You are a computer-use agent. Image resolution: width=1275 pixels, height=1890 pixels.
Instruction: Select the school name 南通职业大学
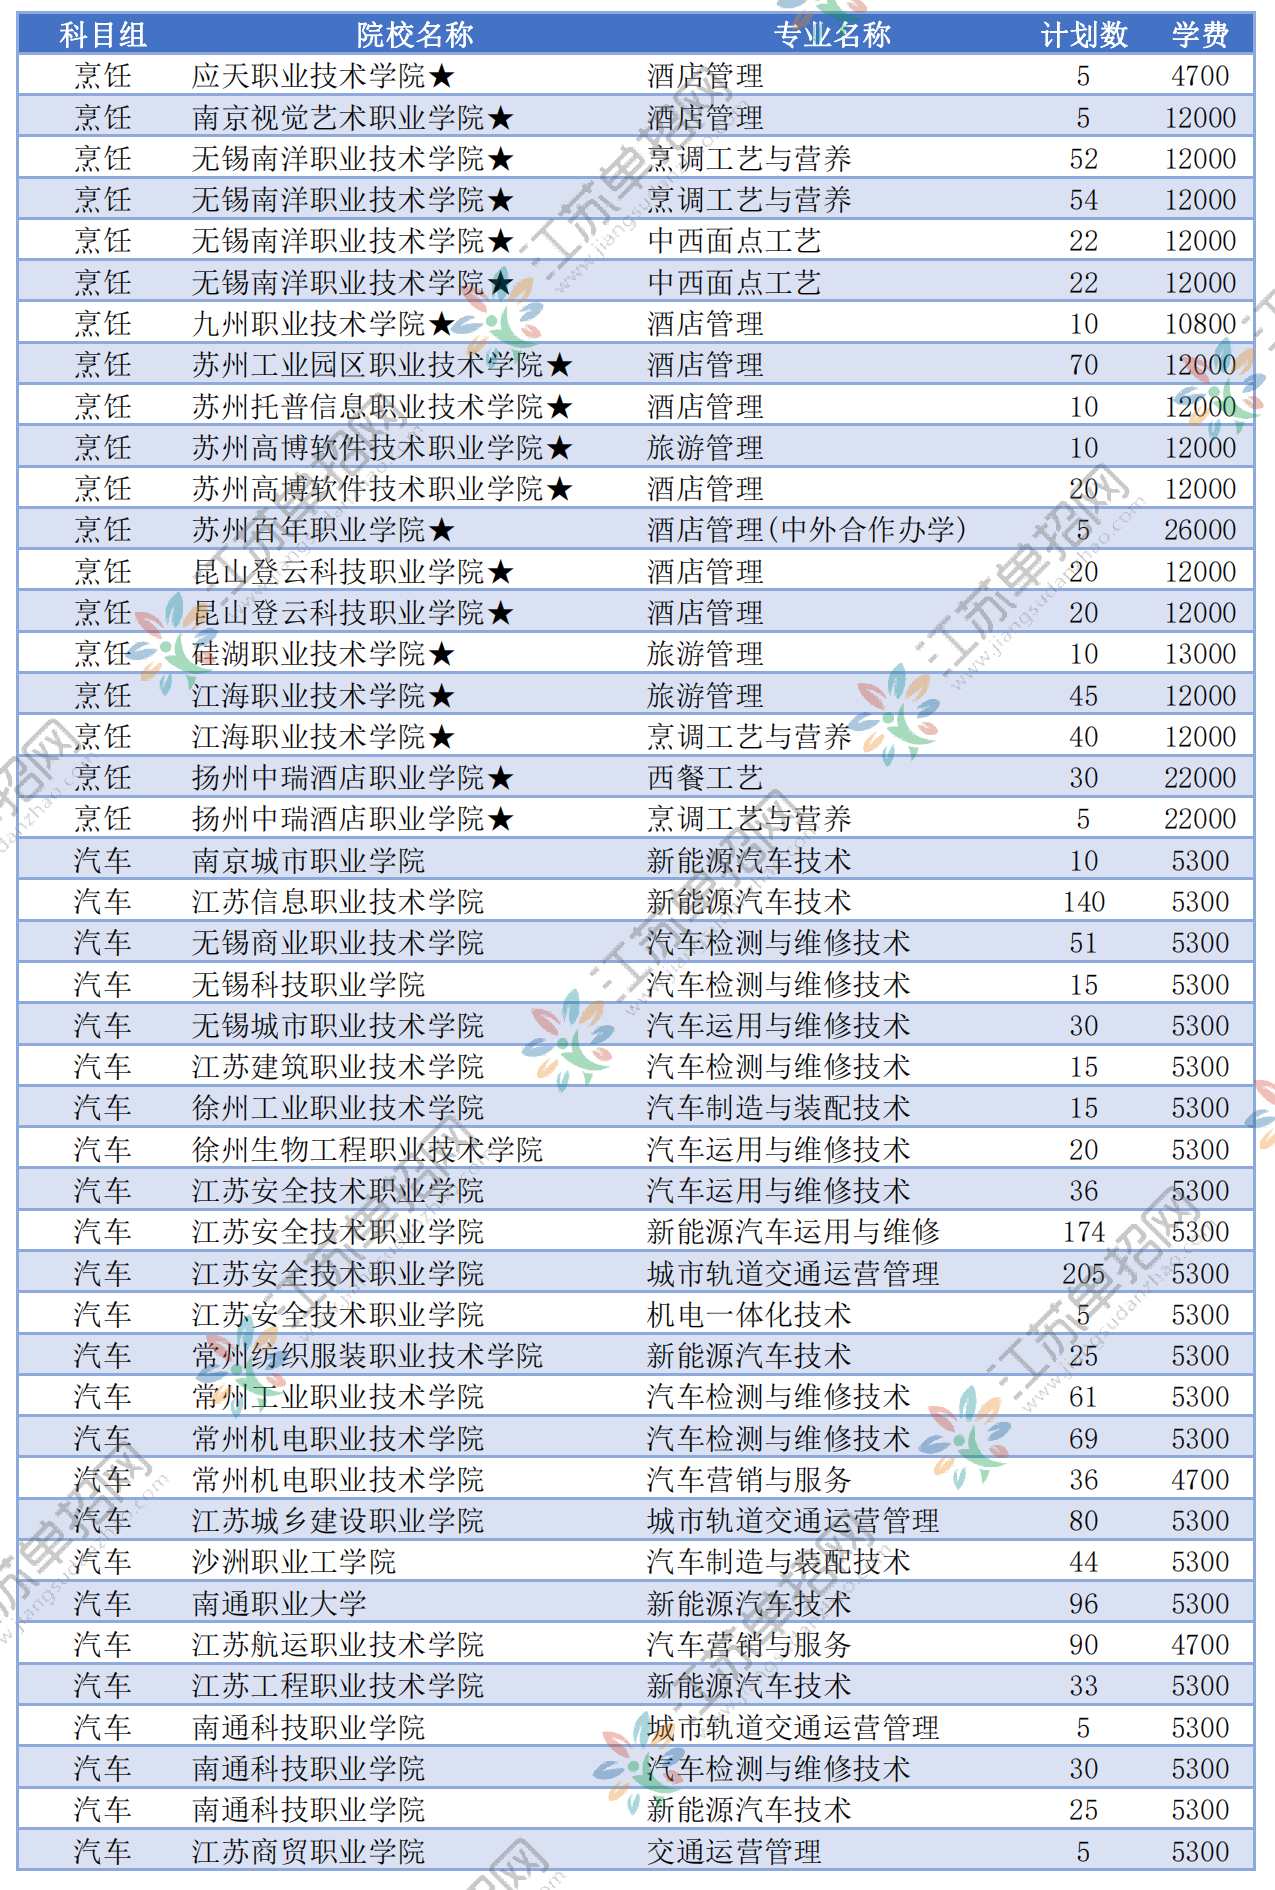tap(280, 1604)
